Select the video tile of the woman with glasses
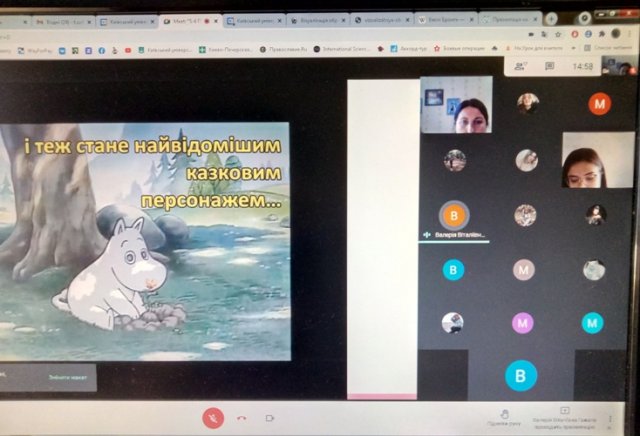This screenshot has width=640, height=436. pos(597,160)
